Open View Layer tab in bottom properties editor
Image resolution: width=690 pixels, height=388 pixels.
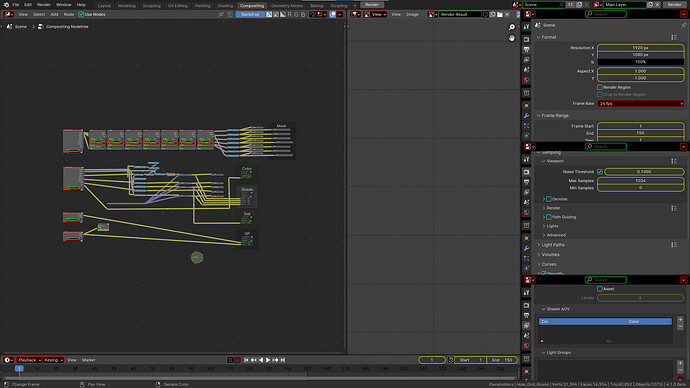click(x=526, y=326)
